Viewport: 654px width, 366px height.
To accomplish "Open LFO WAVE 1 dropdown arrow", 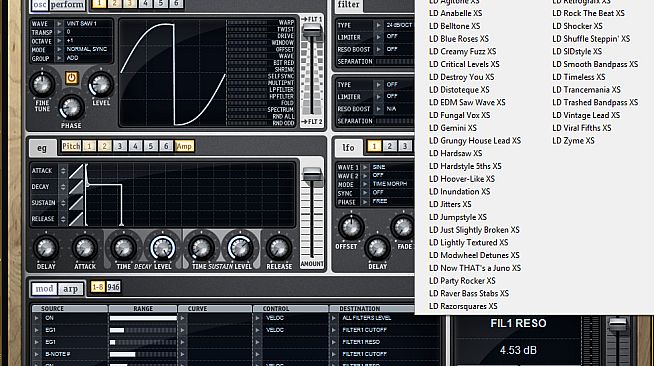I will tap(365, 167).
